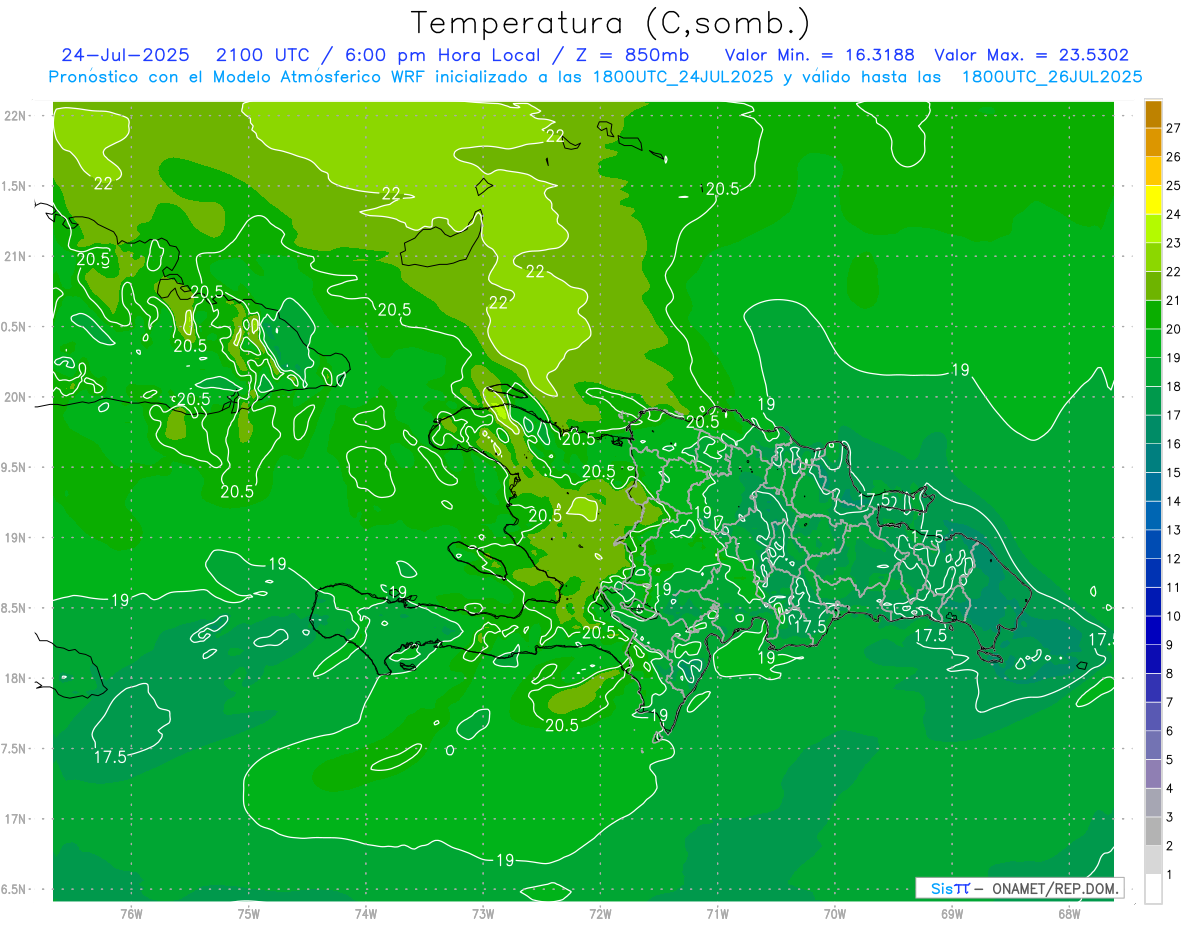Click the 68W longitude axis label
The image size is (1200, 927).
tap(1069, 913)
